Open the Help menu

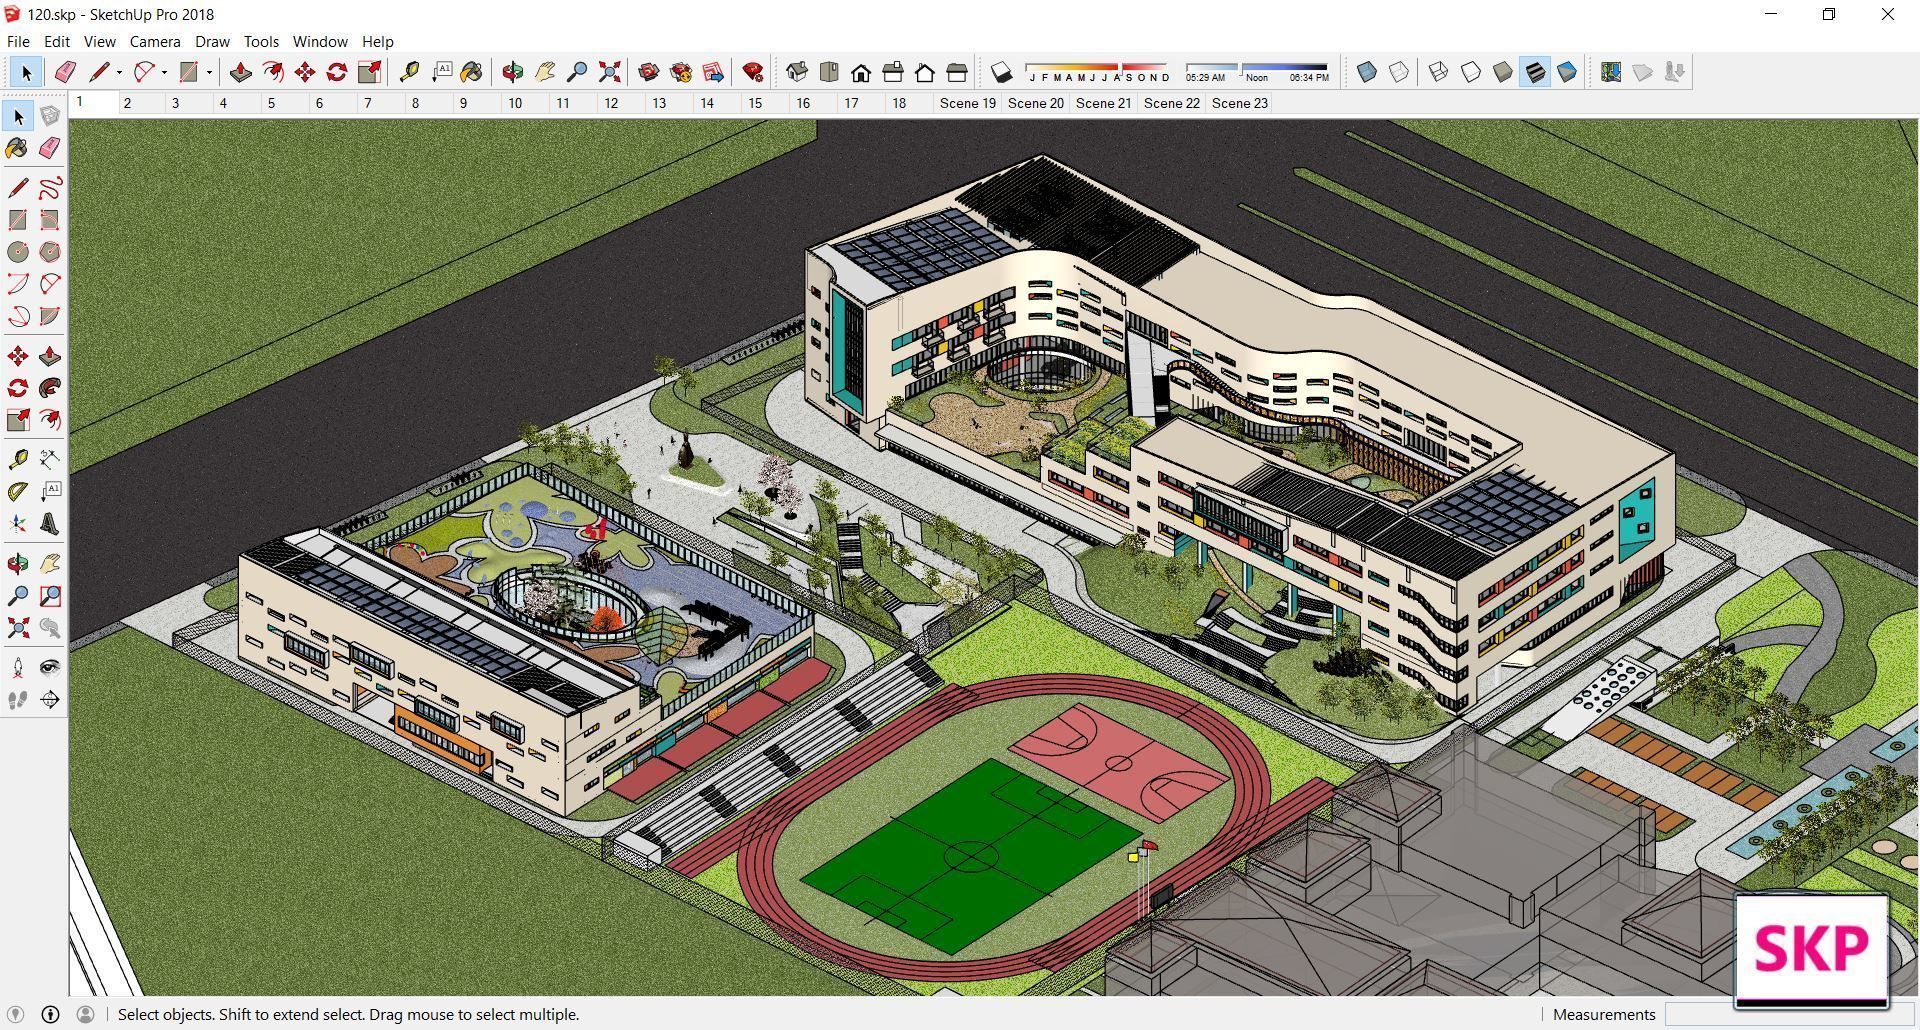(378, 42)
